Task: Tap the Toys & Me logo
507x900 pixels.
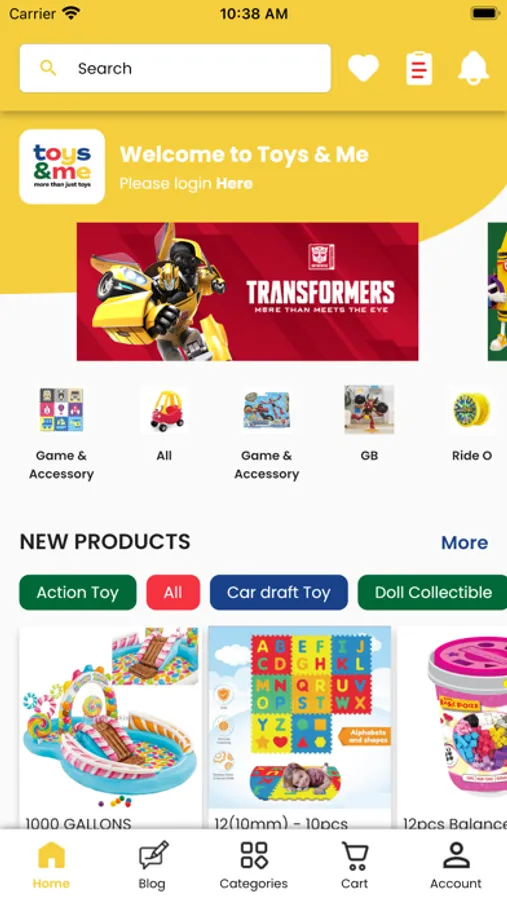Action: coord(62,166)
